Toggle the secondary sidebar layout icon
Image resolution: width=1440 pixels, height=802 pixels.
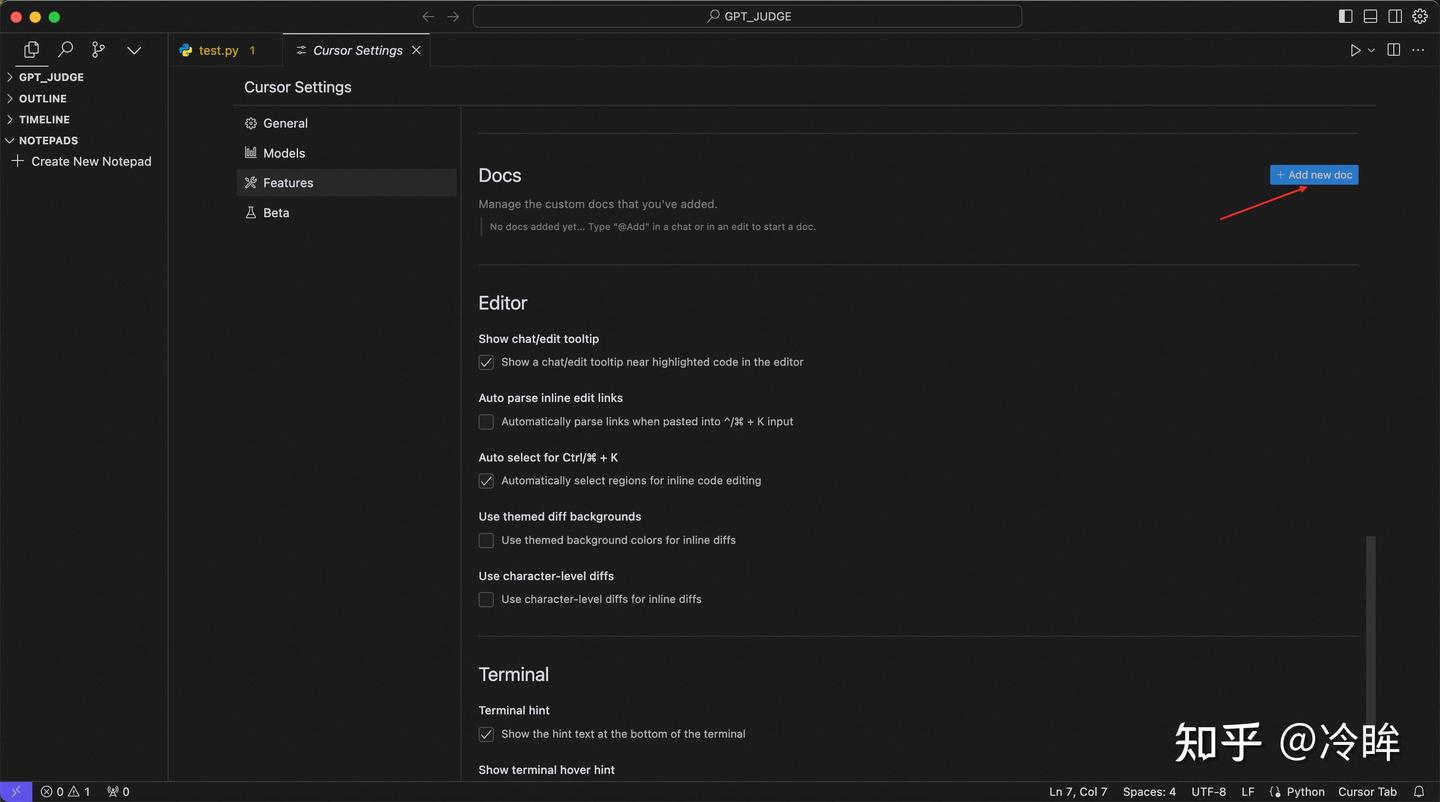click(x=1395, y=16)
